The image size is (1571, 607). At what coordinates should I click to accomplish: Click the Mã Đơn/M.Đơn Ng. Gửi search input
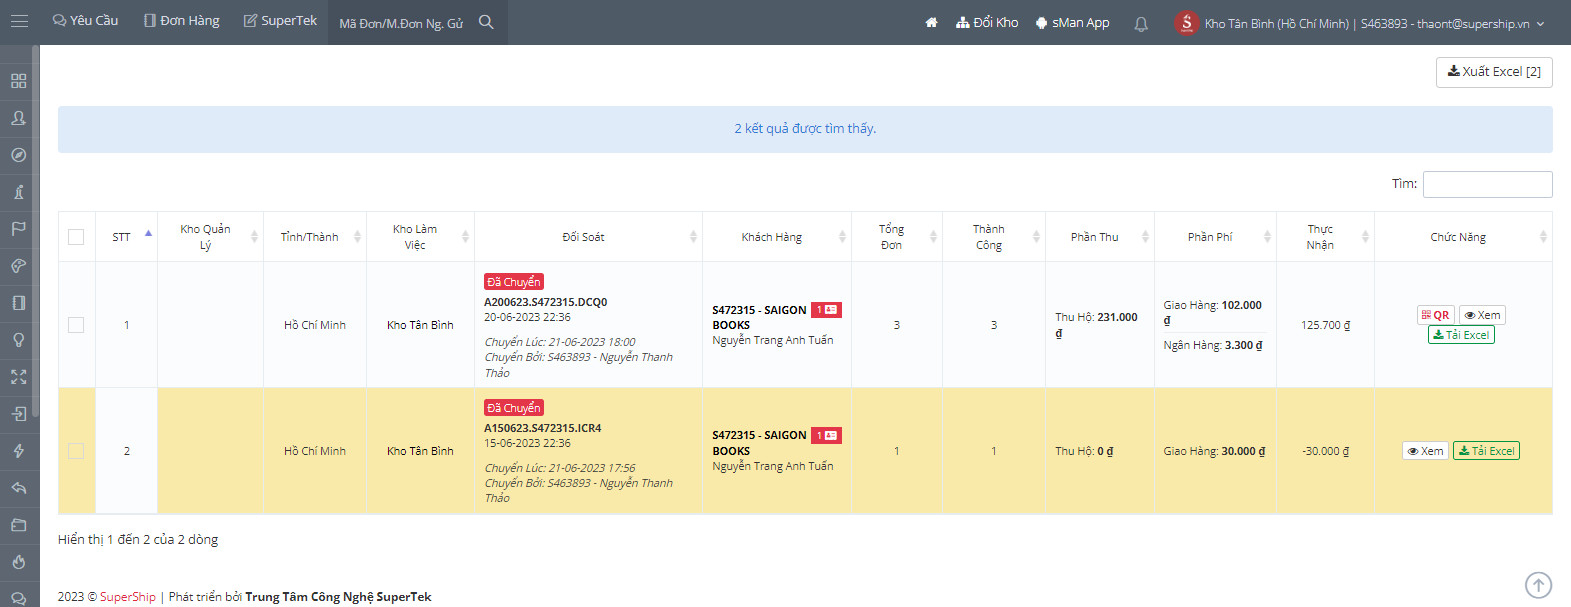401,23
